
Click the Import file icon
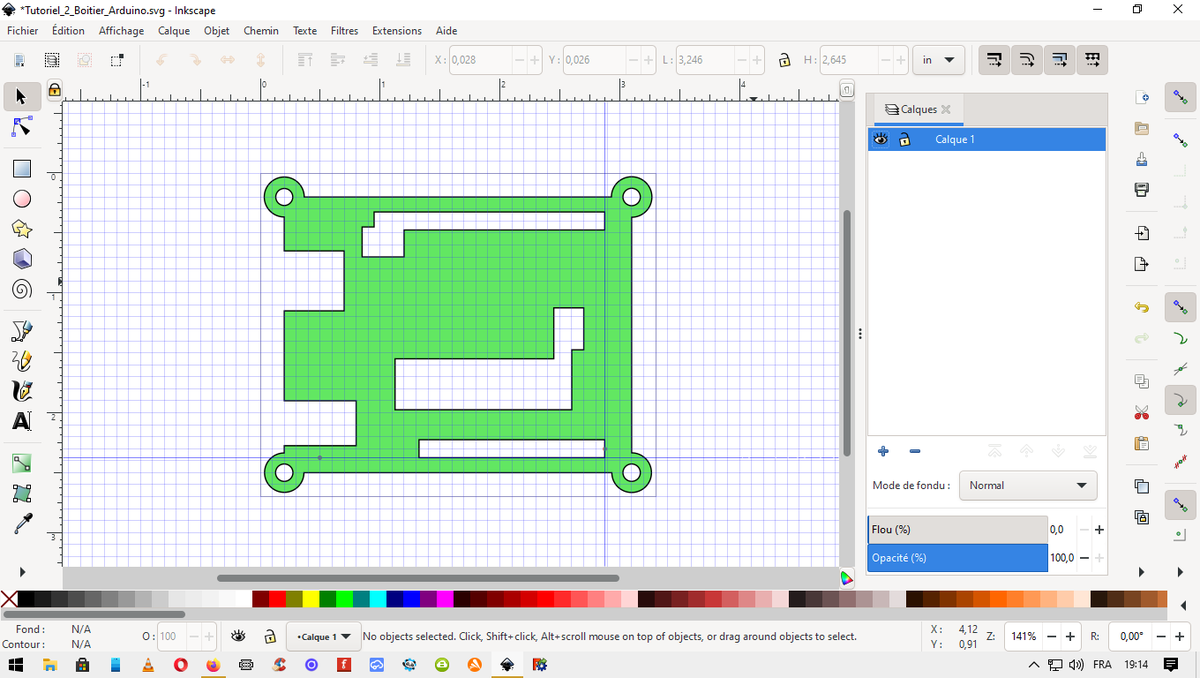pyautogui.click(x=1142, y=233)
